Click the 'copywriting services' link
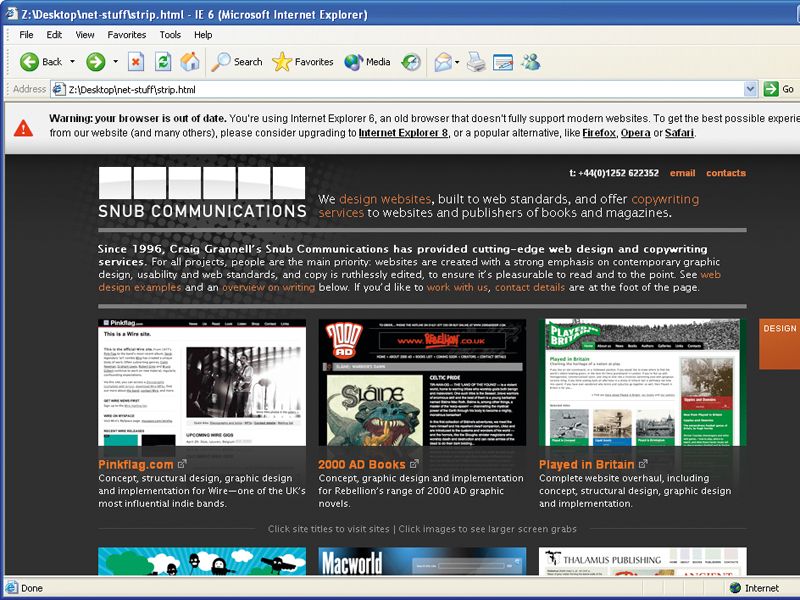This screenshot has width=800, height=600. point(665,199)
